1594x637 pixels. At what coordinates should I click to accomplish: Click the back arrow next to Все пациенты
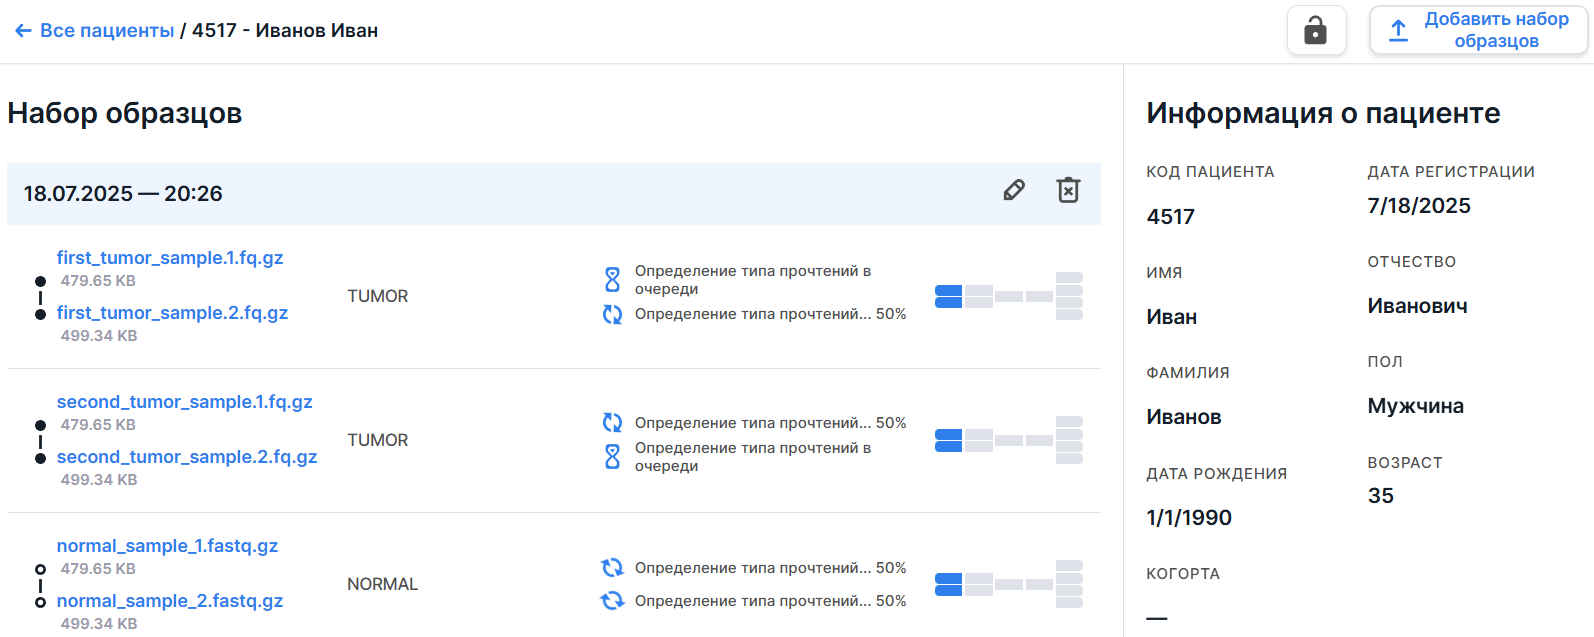23,31
